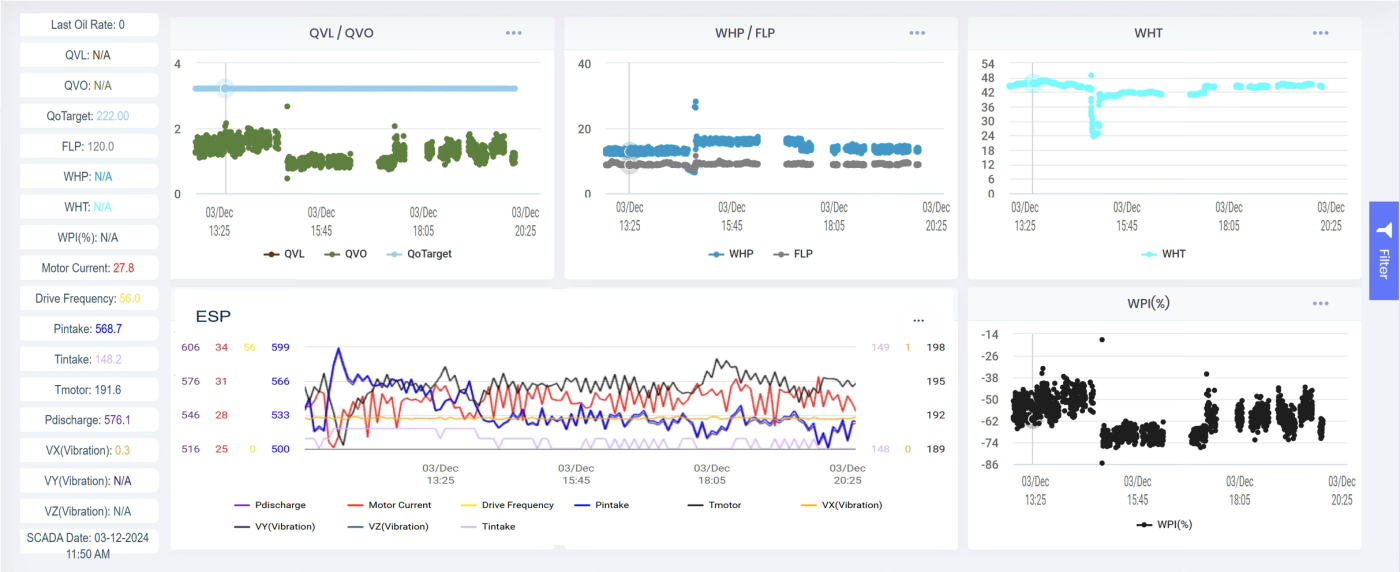Select the FLP: 120.0 card
This screenshot has width=1400, height=572.
pyautogui.click(x=89, y=146)
